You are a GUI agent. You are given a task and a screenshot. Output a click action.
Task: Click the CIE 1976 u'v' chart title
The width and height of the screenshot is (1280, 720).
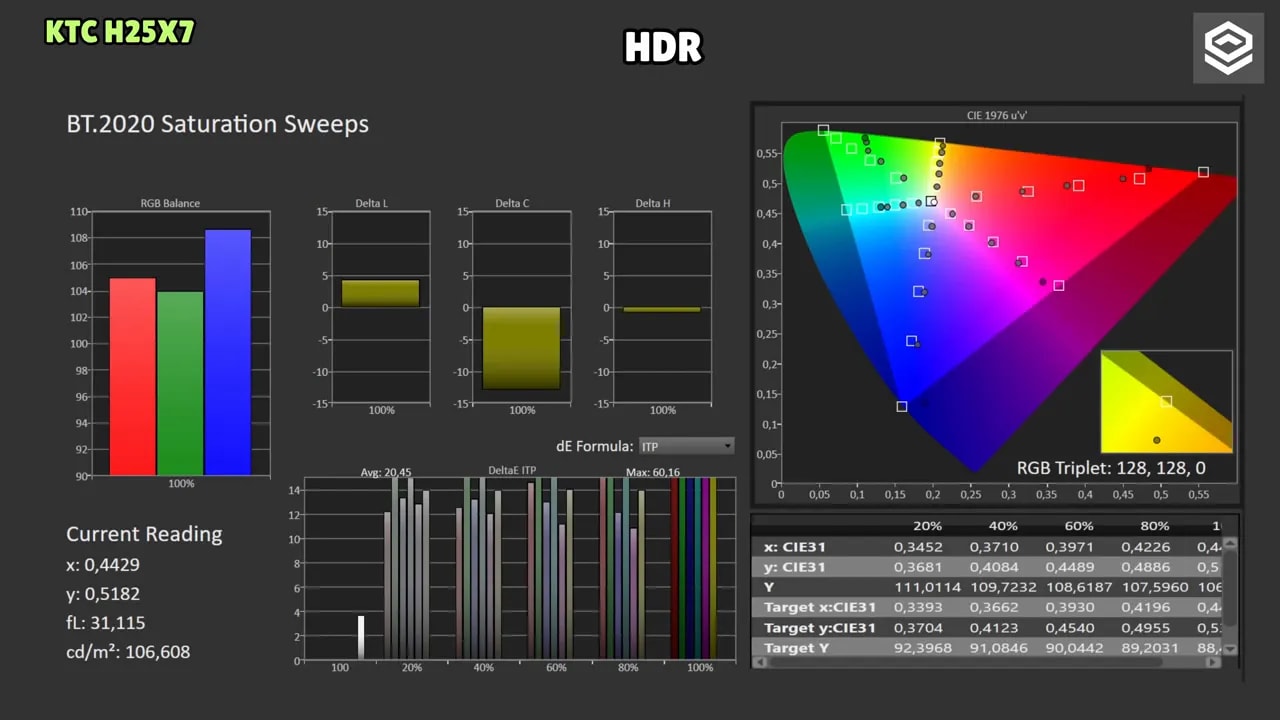click(997, 115)
